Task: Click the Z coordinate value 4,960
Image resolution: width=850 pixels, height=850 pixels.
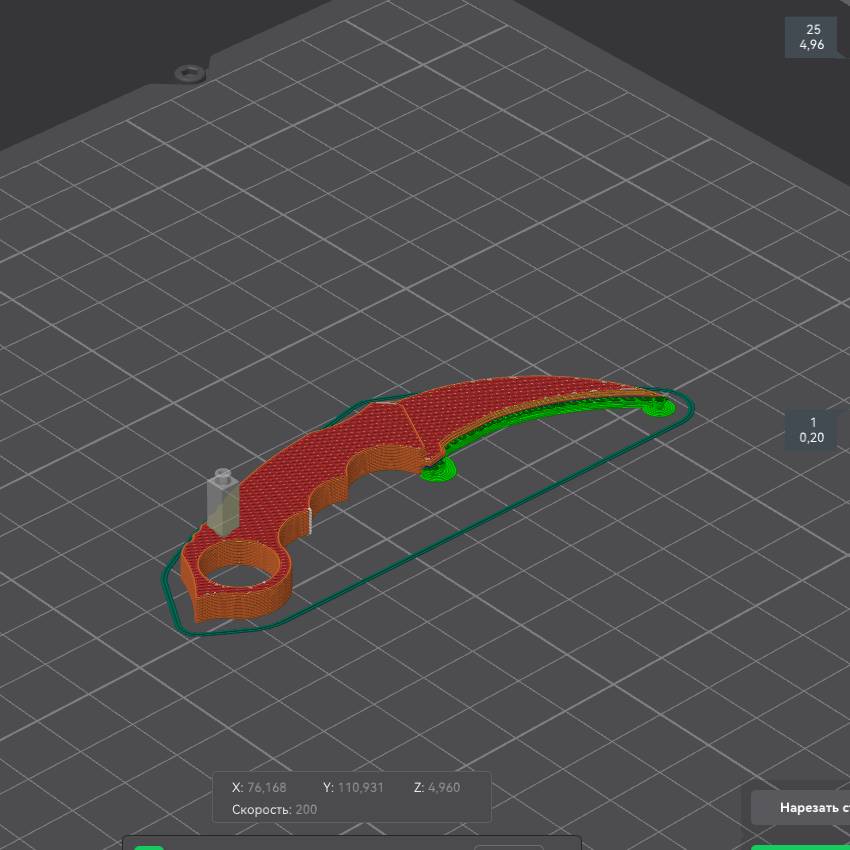Action: pyautogui.click(x=444, y=787)
